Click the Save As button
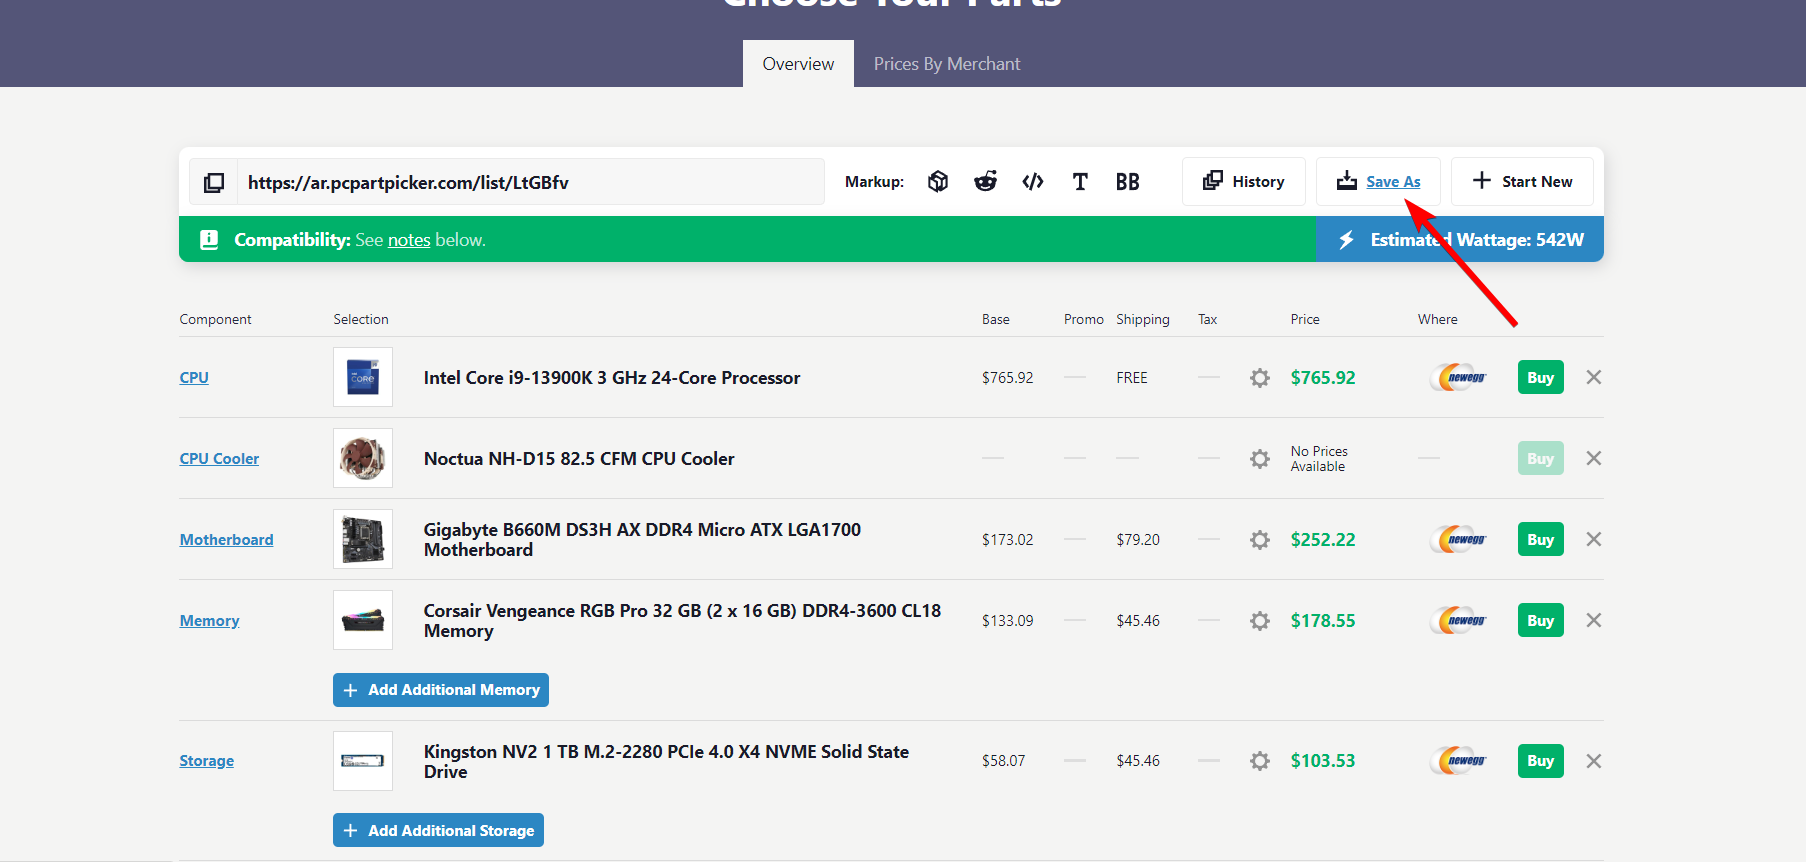Image resolution: width=1806 pixels, height=862 pixels. pos(1378,182)
